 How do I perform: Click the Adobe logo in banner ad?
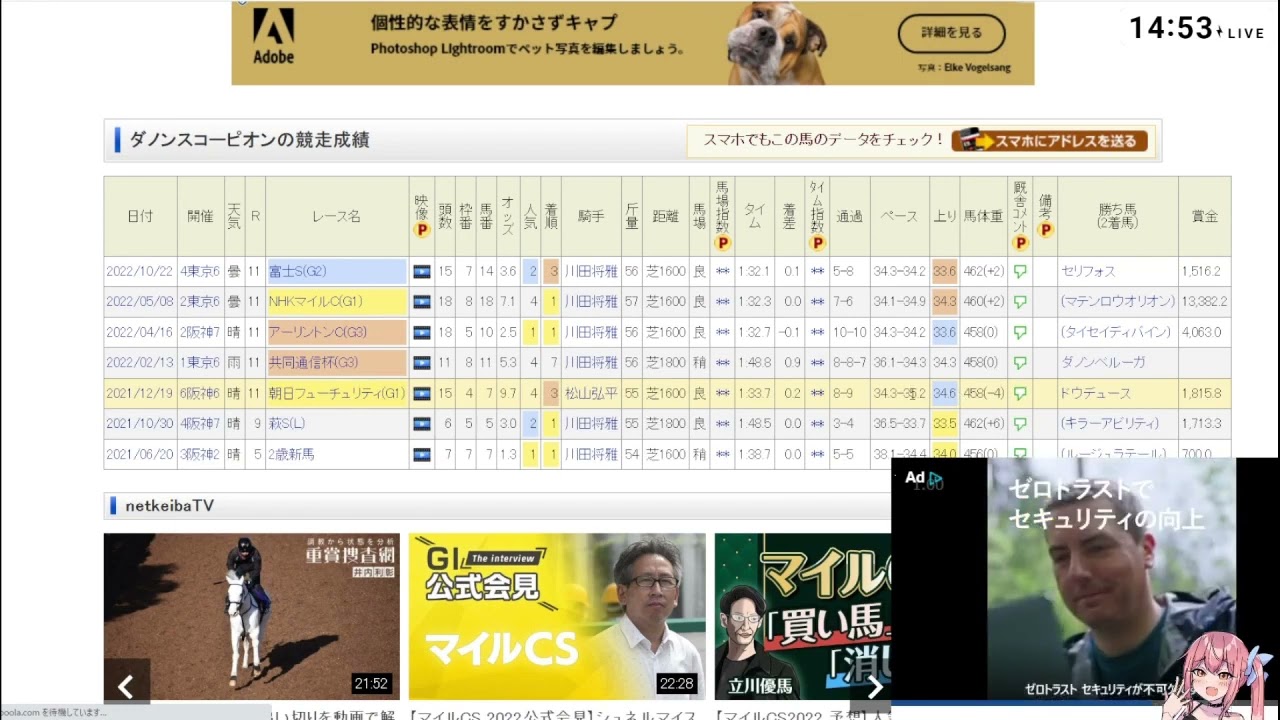[x=273, y=35]
